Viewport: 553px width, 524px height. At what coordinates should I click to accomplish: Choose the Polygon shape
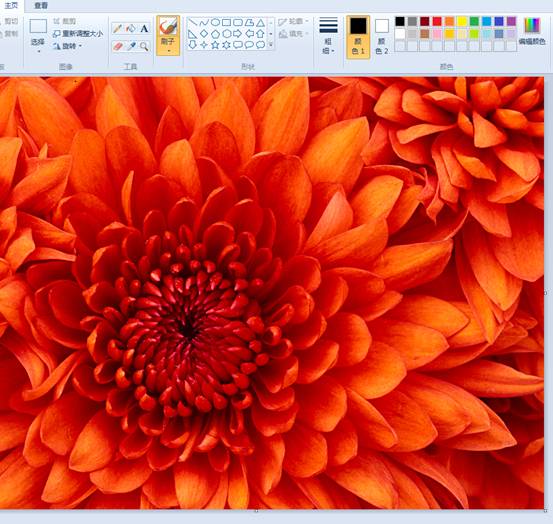tap(249, 23)
